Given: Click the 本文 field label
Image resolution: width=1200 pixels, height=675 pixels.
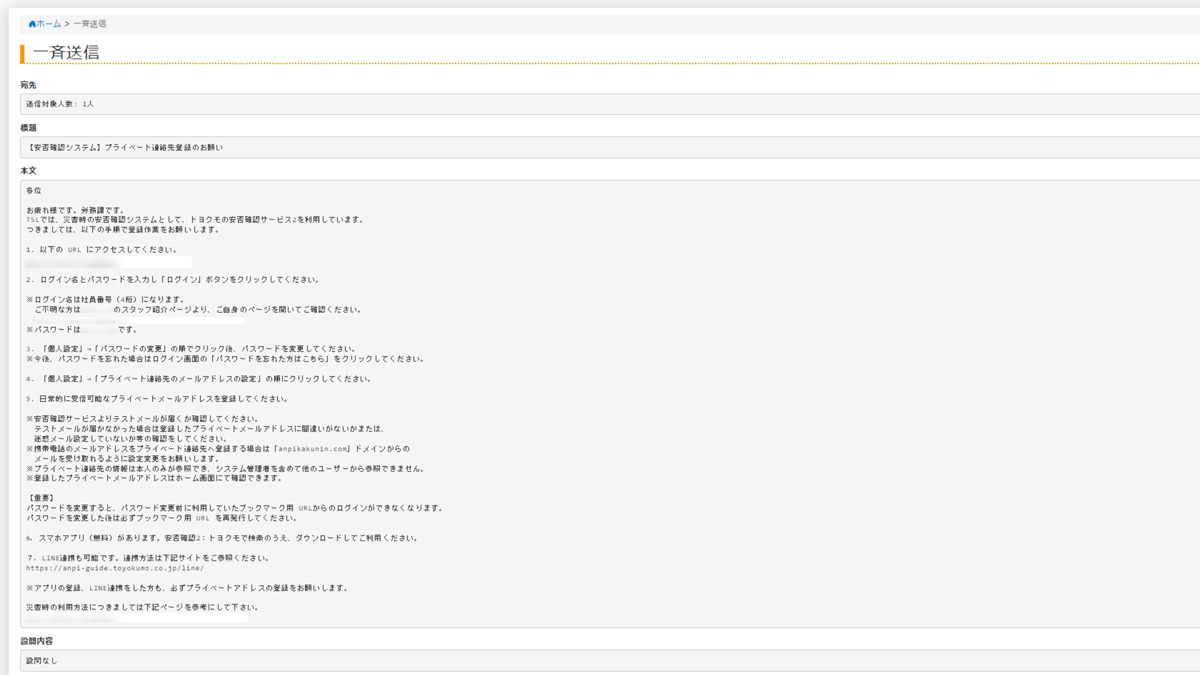Looking at the screenshot, I should coord(28,171).
